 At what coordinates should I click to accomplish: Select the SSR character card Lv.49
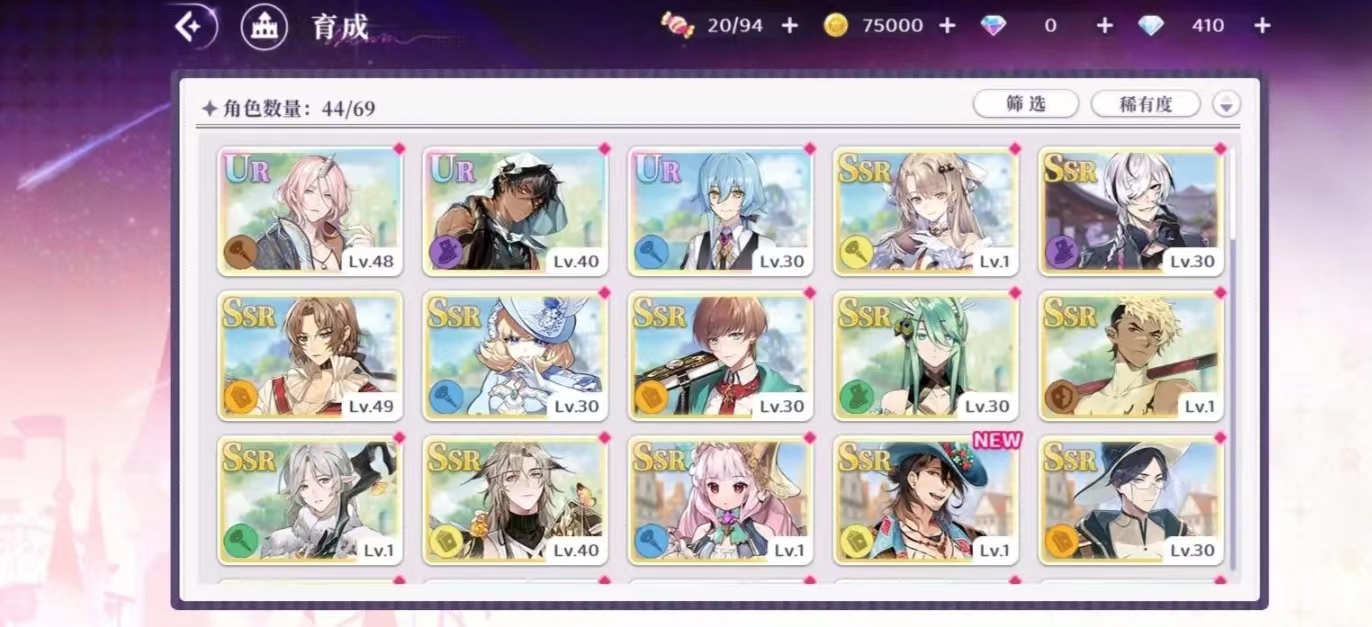pos(310,355)
